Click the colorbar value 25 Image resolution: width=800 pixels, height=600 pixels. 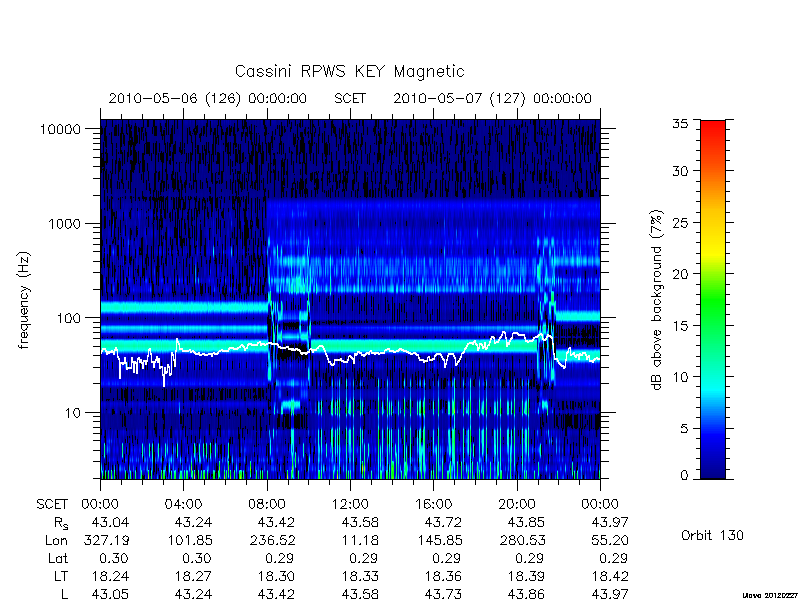click(680, 223)
